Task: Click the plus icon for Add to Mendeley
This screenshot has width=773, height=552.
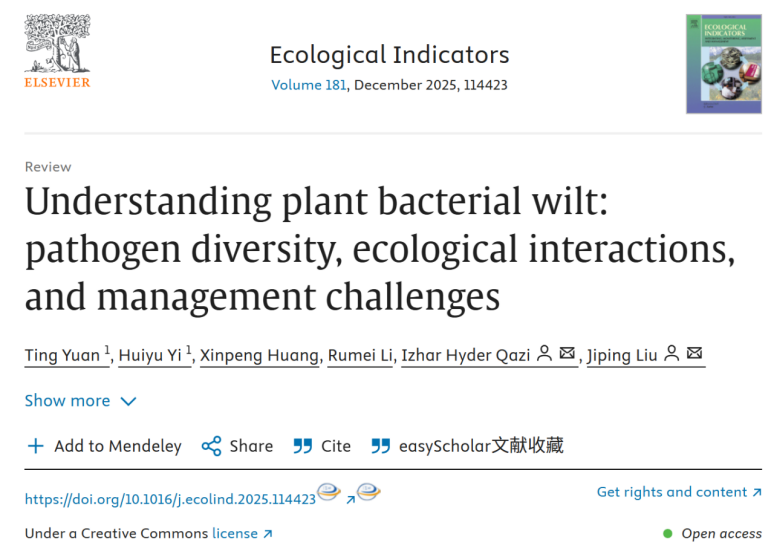Action: (35, 446)
